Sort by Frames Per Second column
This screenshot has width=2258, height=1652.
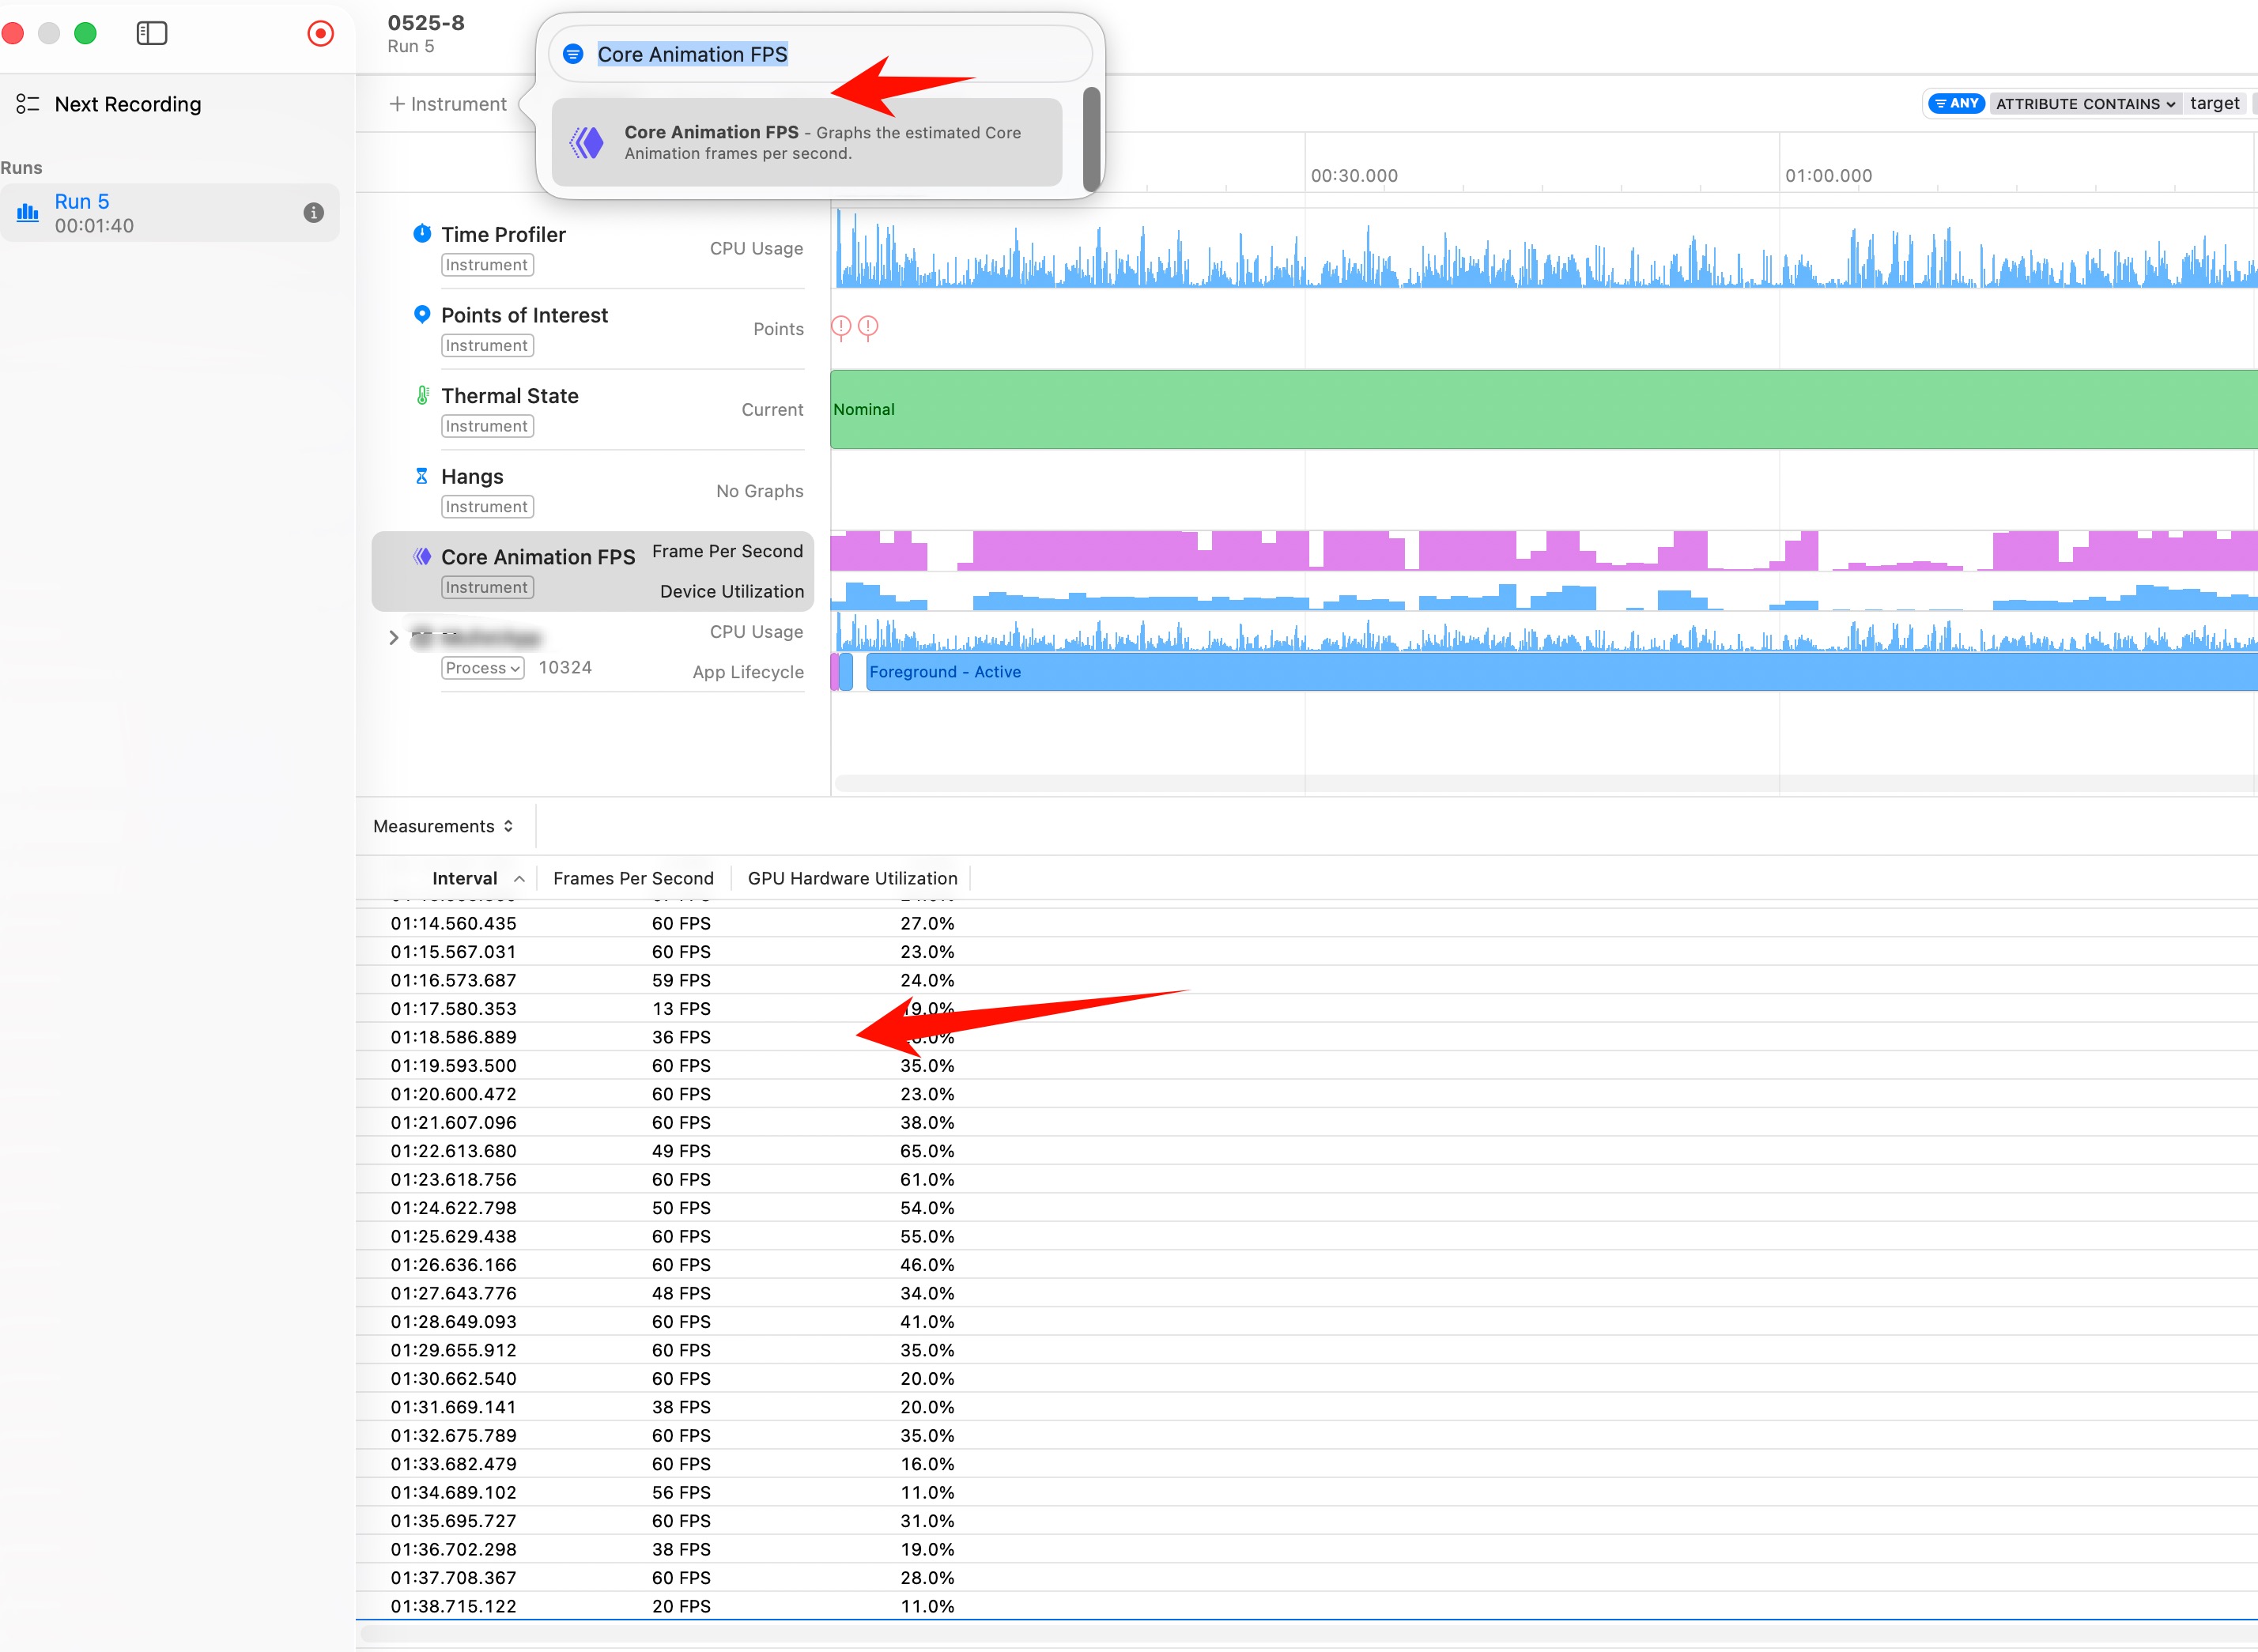tap(633, 878)
